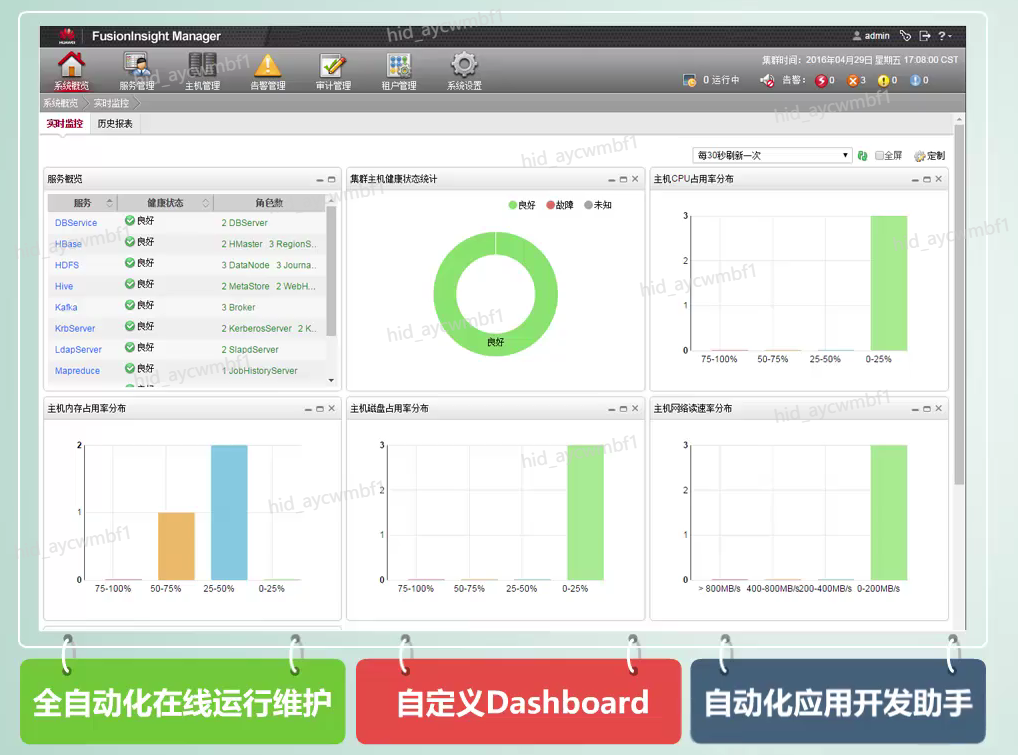Click the blue 25-50% memory bar
The height and width of the screenshot is (755, 1018).
point(229,512)
